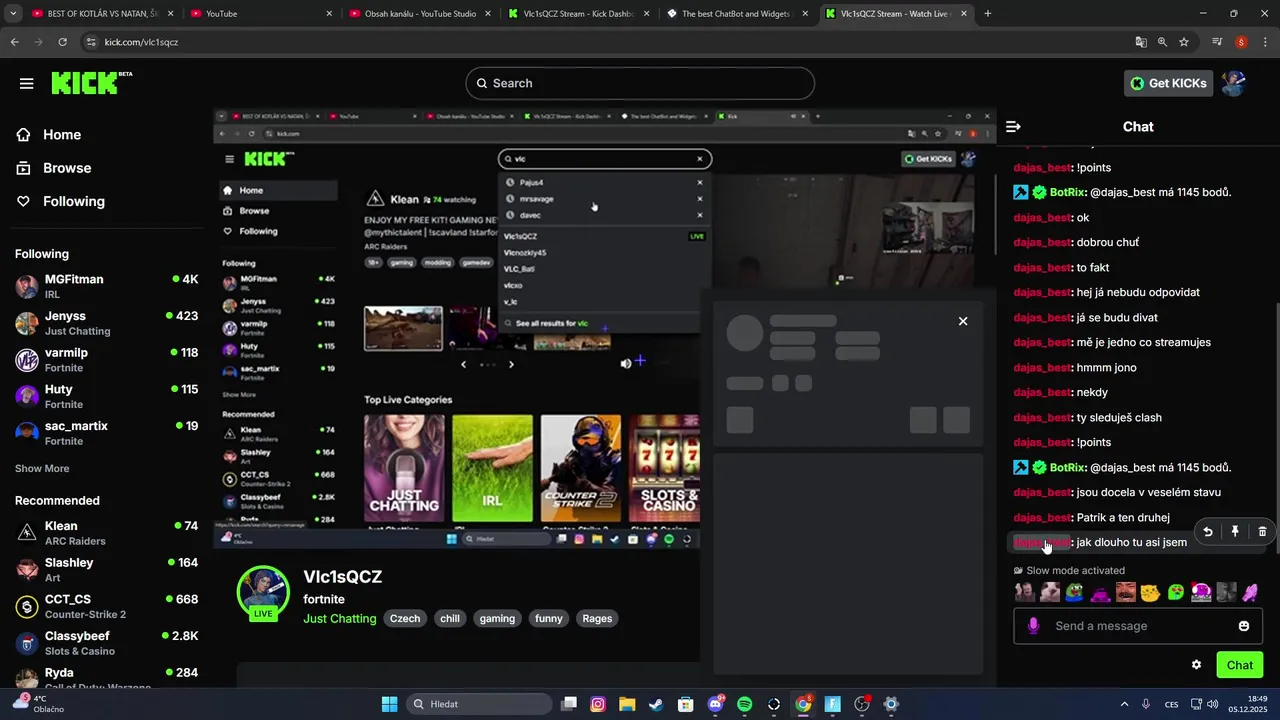Open Classybeef recommended channel
This screenshot has width=1280, height=720.
[x=106, y=643]
